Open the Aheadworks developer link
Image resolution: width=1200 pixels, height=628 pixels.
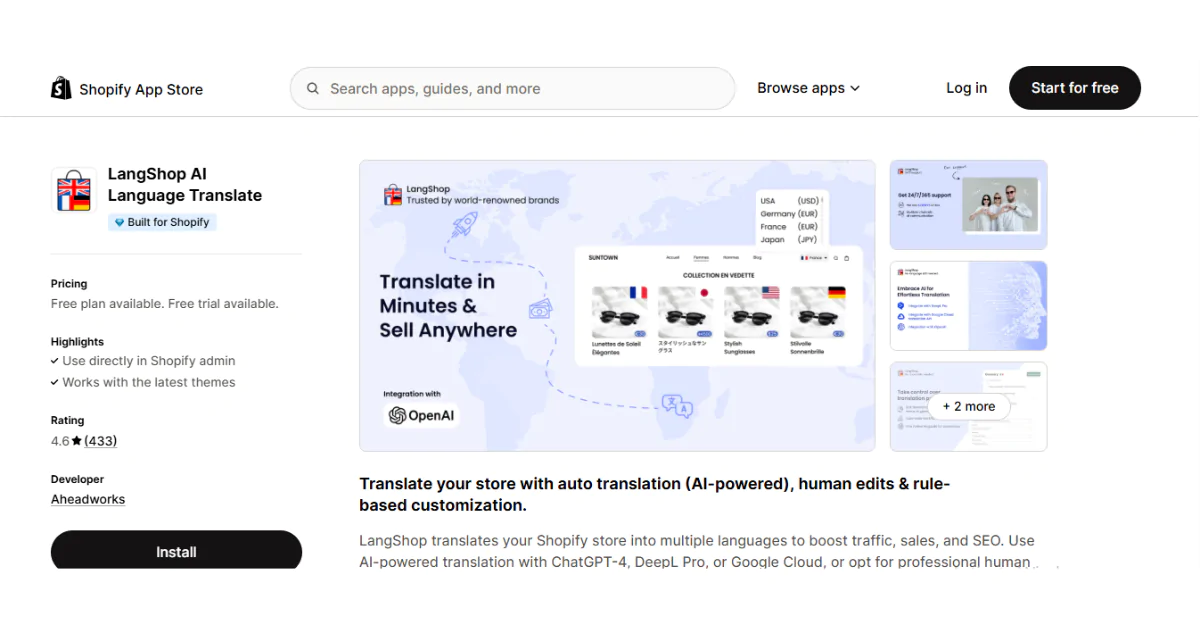[x=88, y=499]
